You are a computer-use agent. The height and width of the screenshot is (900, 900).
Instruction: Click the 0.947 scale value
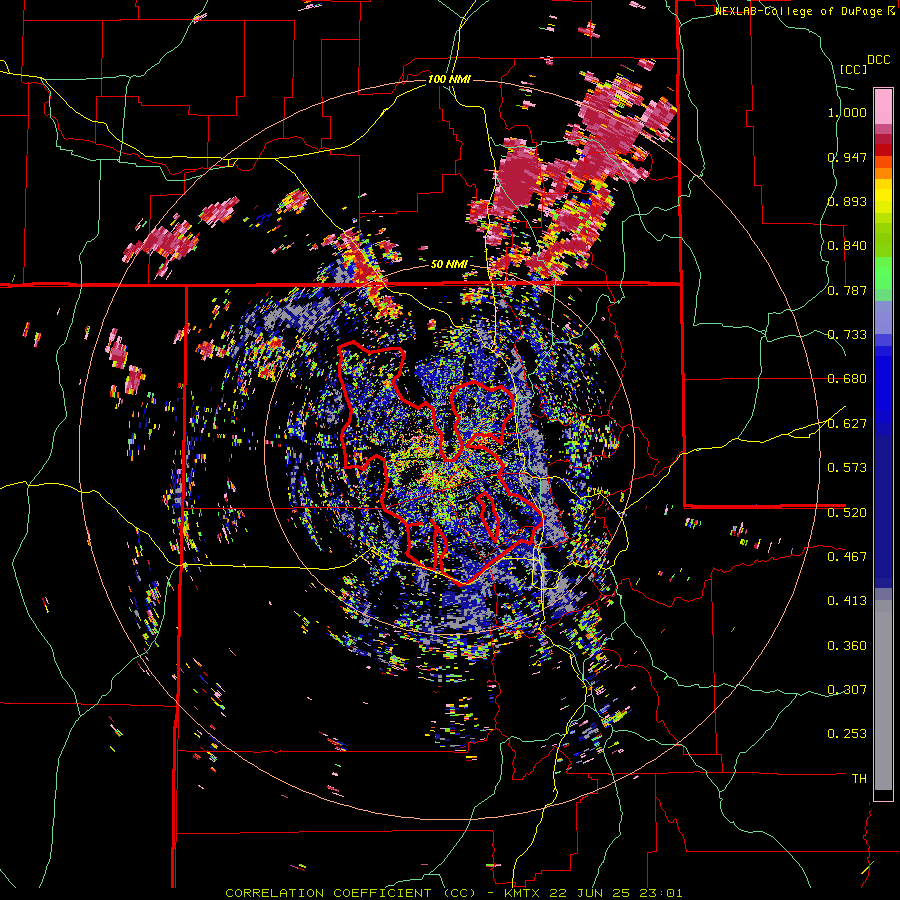coord(847,157)
